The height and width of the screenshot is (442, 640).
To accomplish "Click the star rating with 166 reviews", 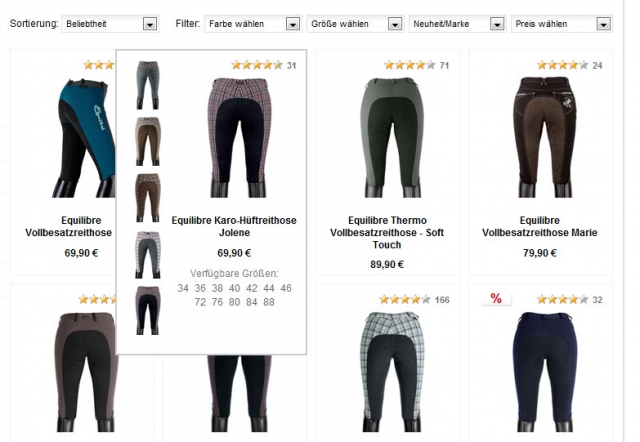I will tap(414, 300).
